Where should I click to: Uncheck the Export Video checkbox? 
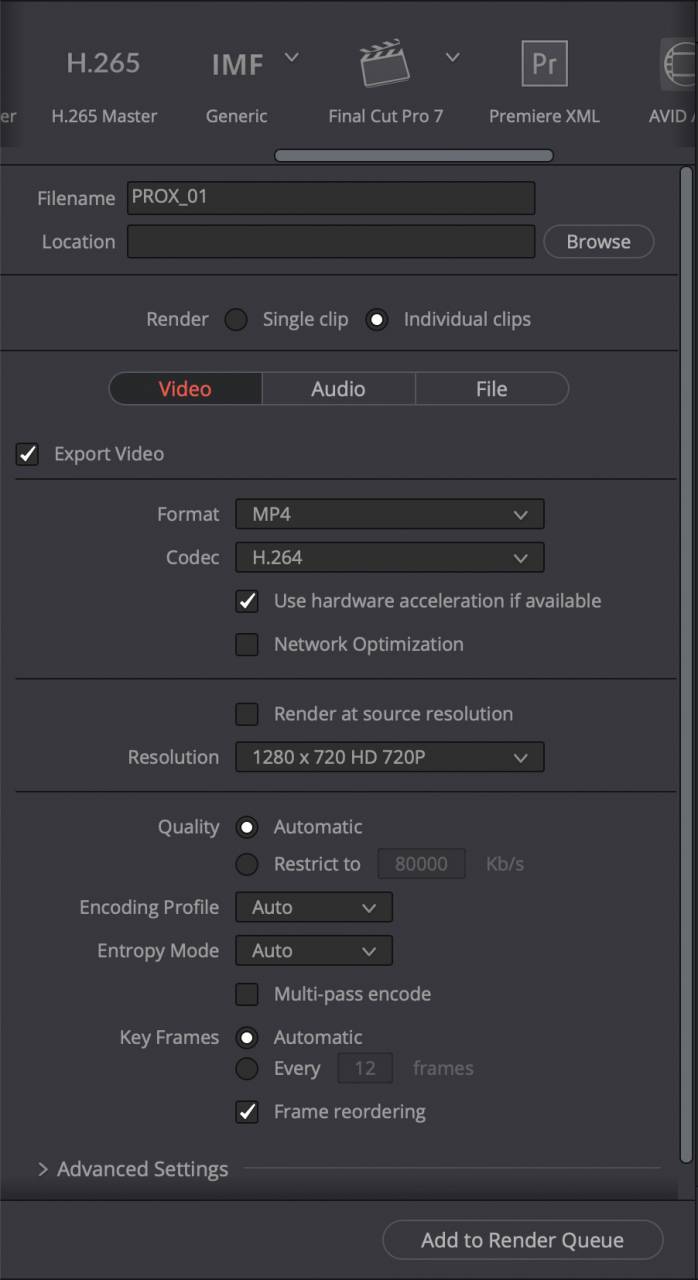coord(27,454)
